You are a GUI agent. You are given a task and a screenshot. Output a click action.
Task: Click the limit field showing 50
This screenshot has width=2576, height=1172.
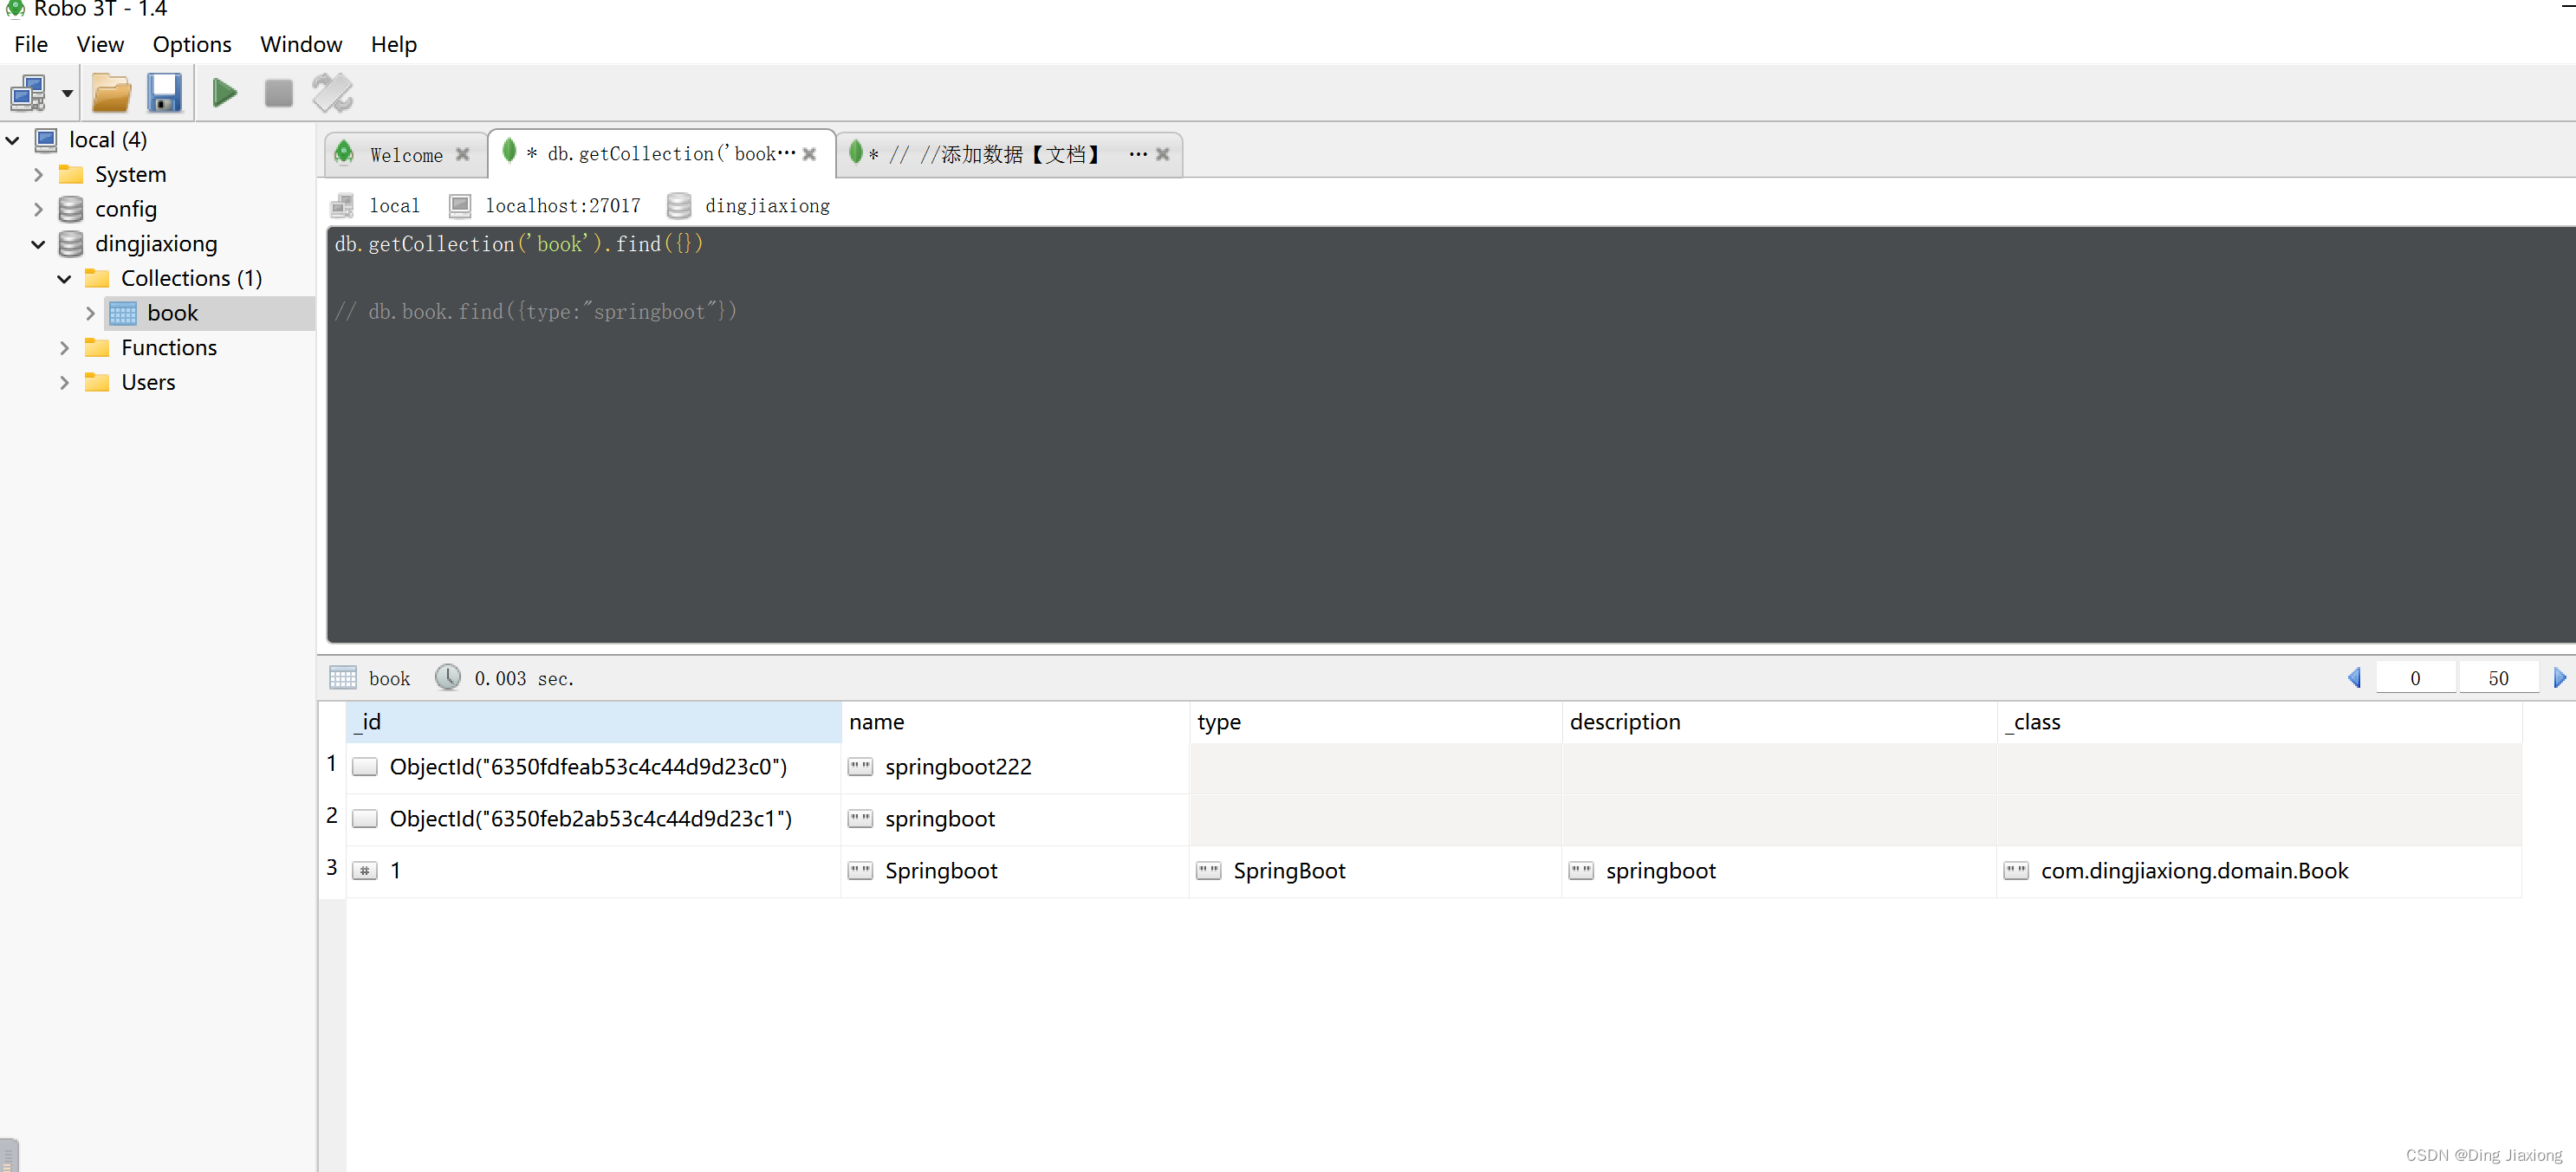coord(2498,678)
